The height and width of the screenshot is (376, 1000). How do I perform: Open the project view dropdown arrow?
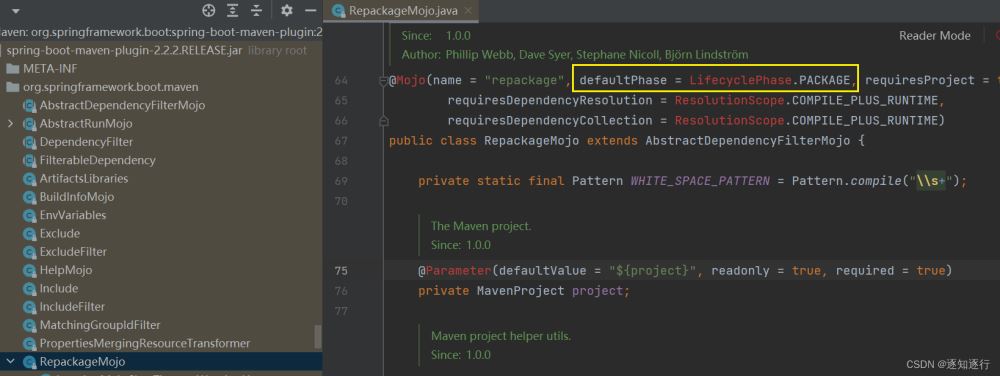[x=15, y=11]
